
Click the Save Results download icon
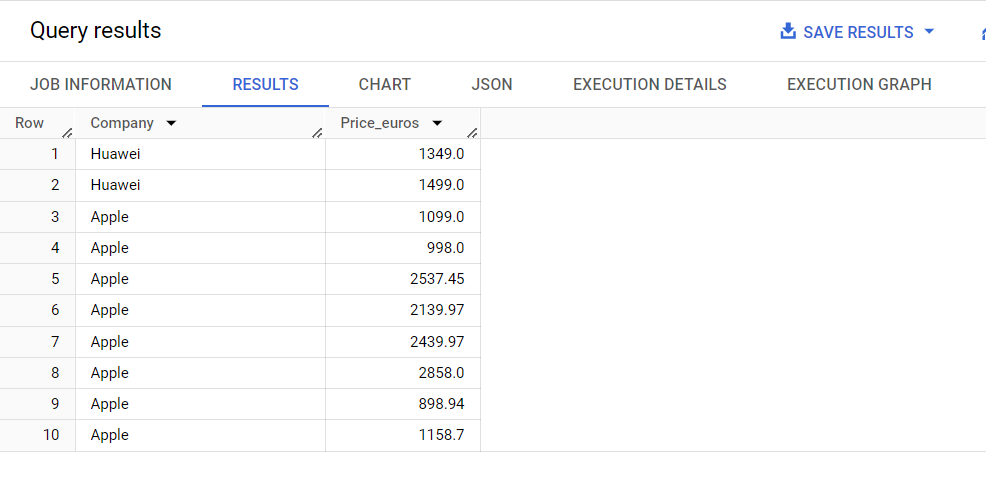coord(788,31)
